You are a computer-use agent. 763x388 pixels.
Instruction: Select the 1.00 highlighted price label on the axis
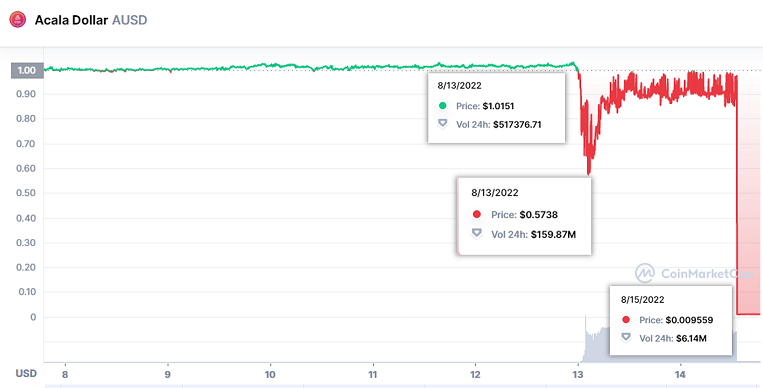point(27,71)
